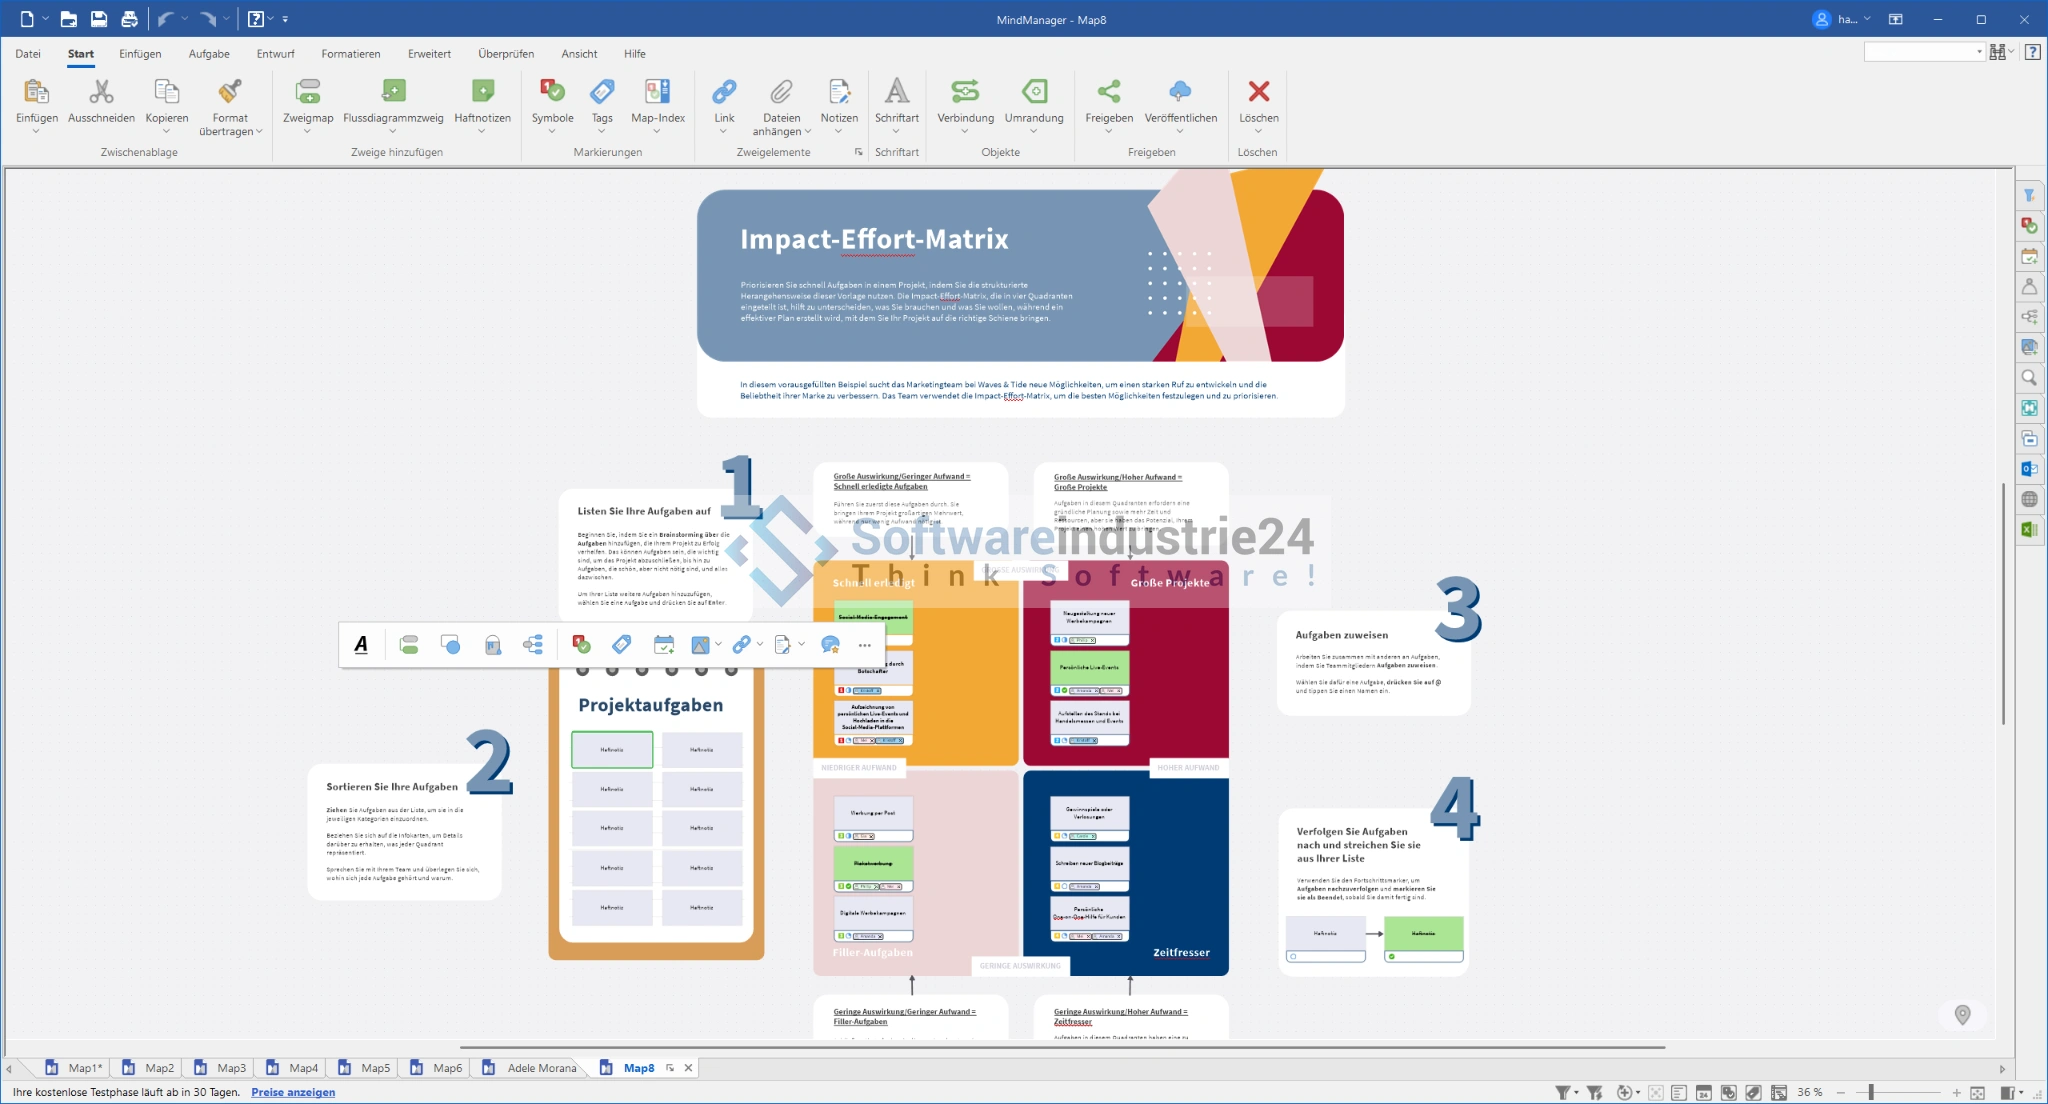Click the Excel icon in right sidebar
The width and height of the screenshot is (2048, 1104).
[x=2029, y=530]
